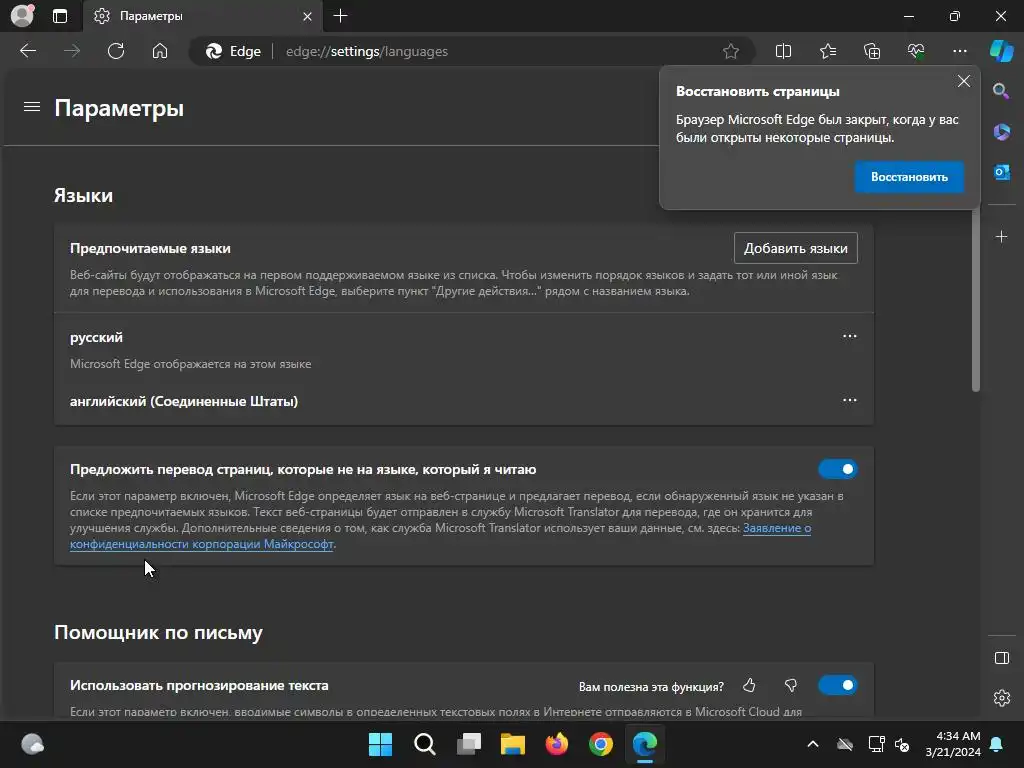Image resolution: width=1024 pixels, height=768 pixels.
Task: Open clock and date panel
Action: 953,744
